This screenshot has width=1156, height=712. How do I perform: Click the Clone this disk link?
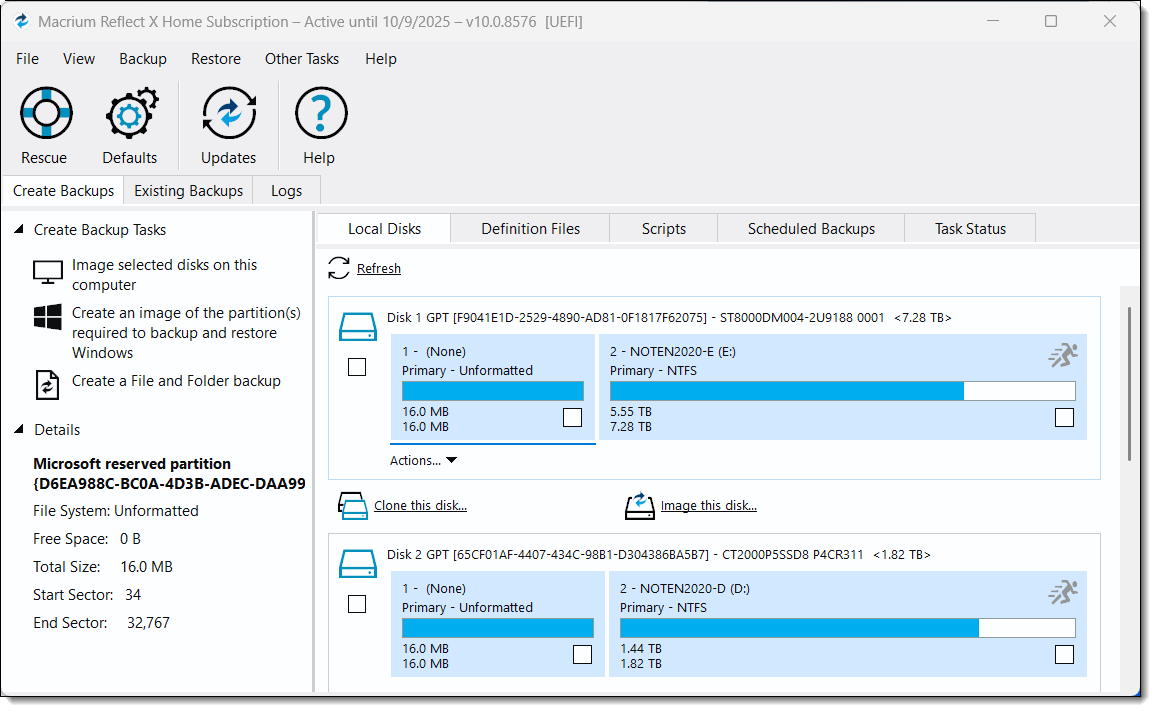420,506
